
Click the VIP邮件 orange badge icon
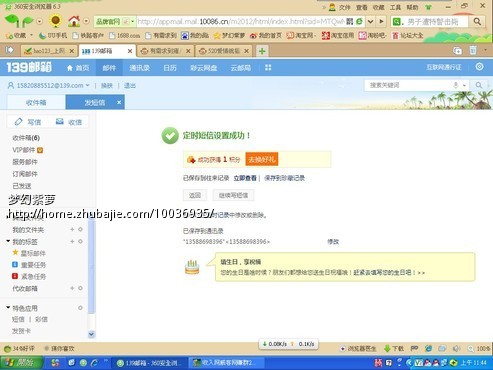point(40,150)
